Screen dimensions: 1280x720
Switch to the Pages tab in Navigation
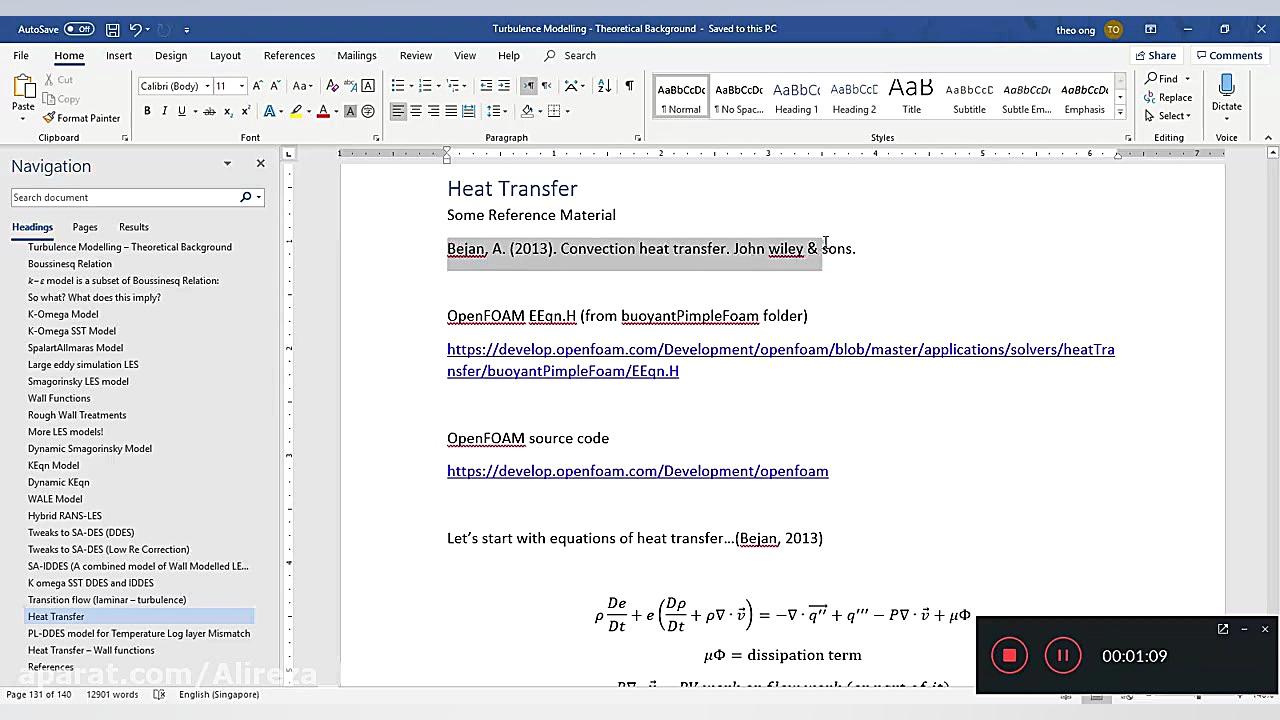[x=85, y=227]
